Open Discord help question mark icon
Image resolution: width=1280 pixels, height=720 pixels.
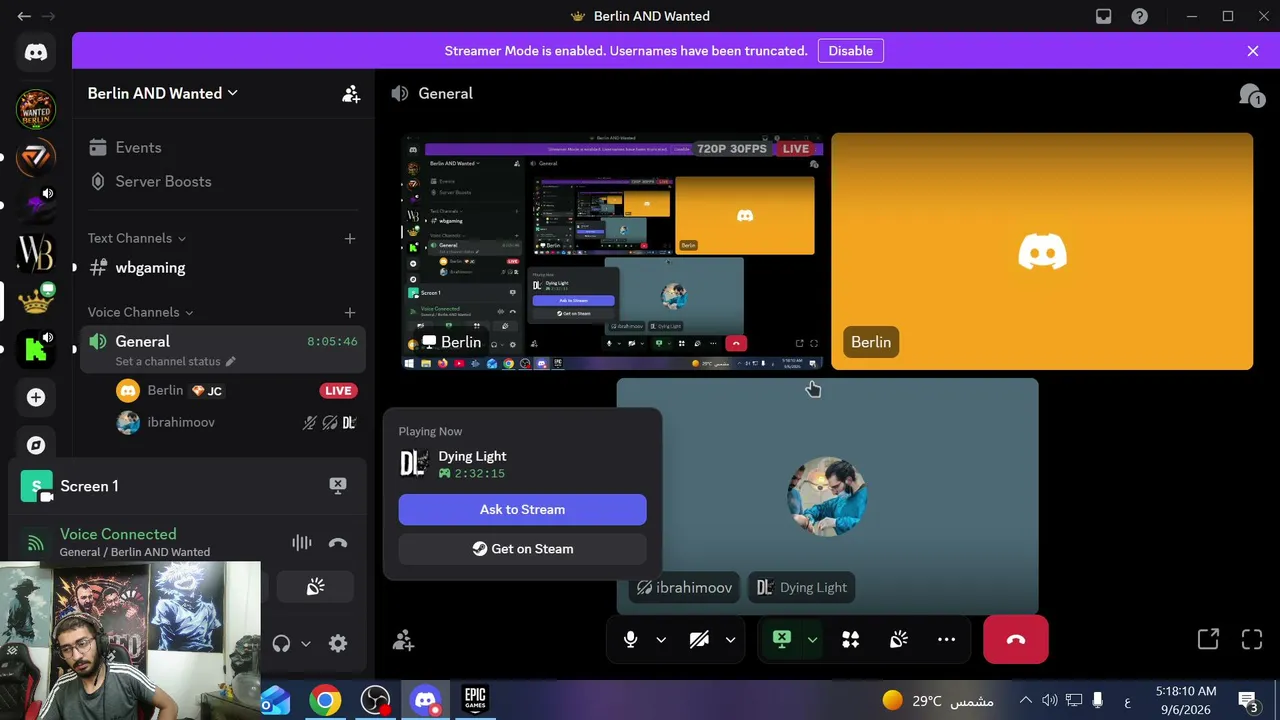[1139, 16]
